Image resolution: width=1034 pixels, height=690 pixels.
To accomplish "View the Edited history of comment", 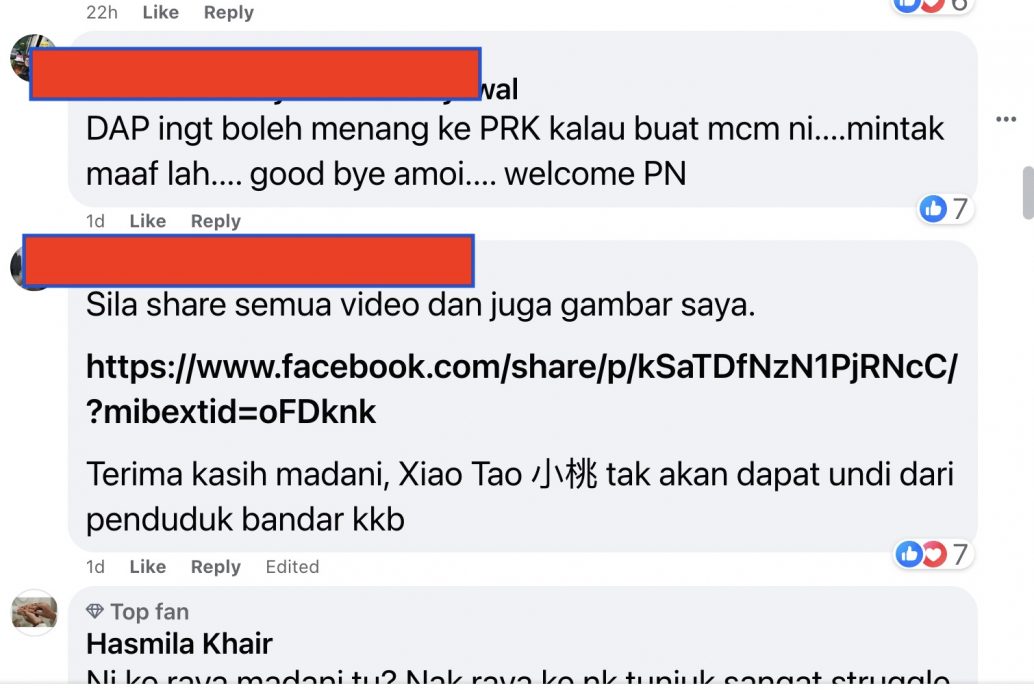I will pos(292,567).
